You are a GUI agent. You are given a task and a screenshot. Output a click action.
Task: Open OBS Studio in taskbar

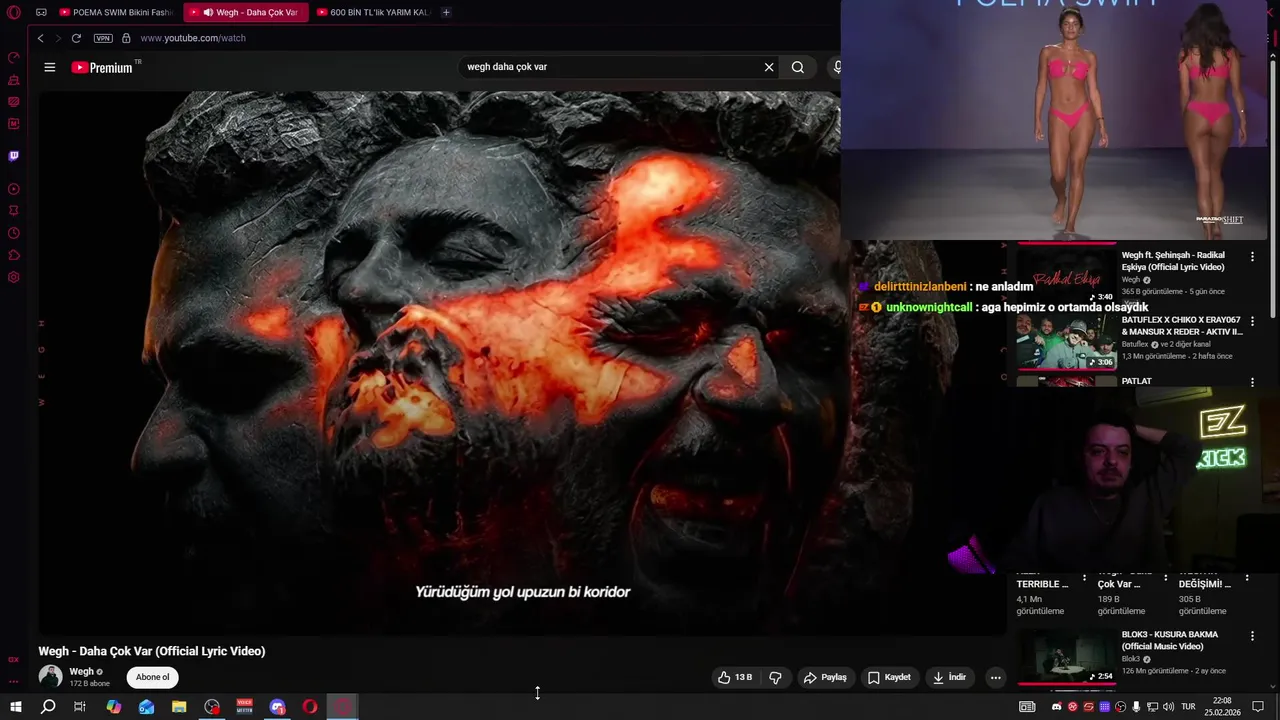pos(212,707)
